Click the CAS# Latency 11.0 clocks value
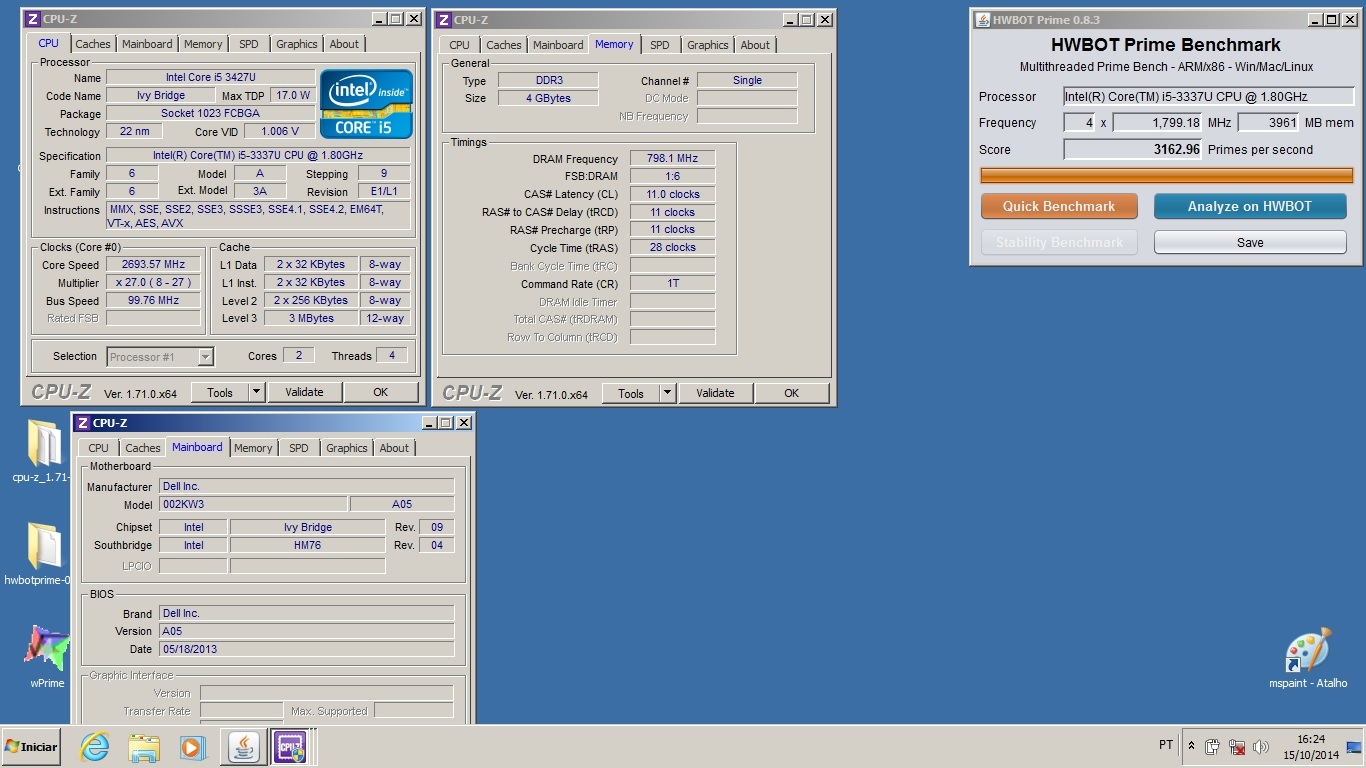The height and width of the screenshot is (768, 1366). click(x=672, y=194)
